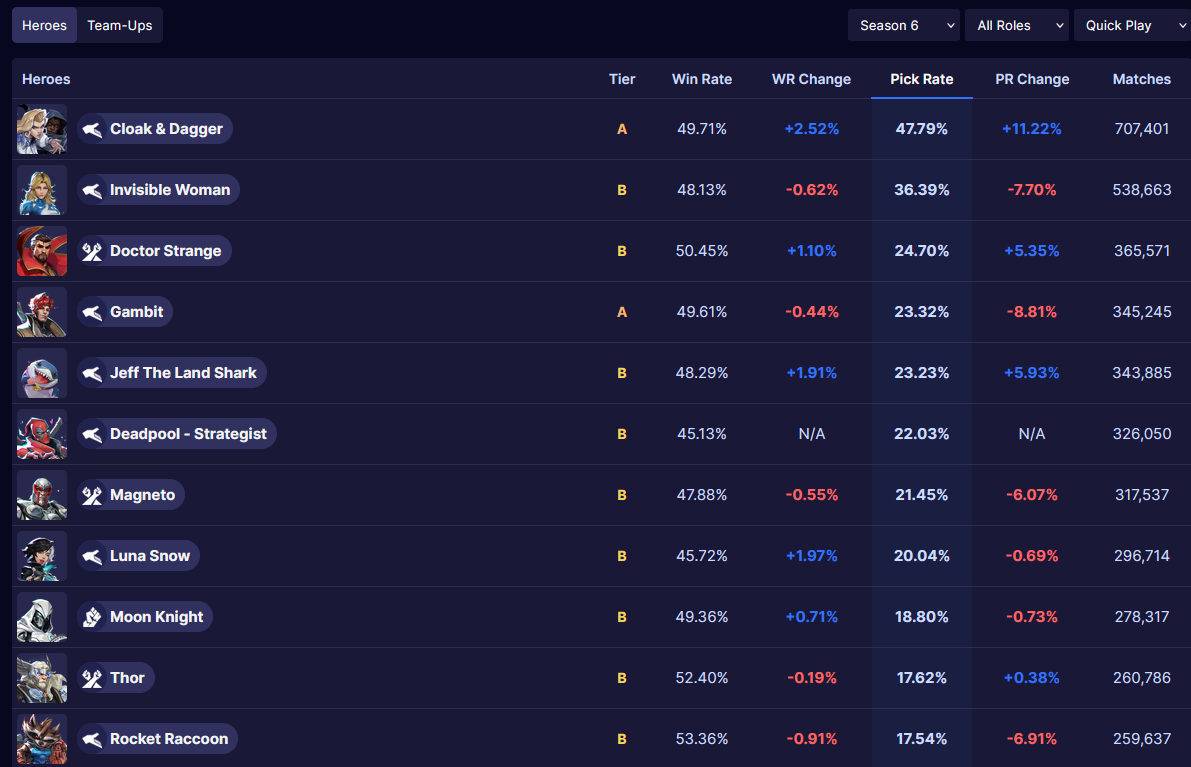Open the Doctor Strange hero link
1191x767 pixels.
154,251
